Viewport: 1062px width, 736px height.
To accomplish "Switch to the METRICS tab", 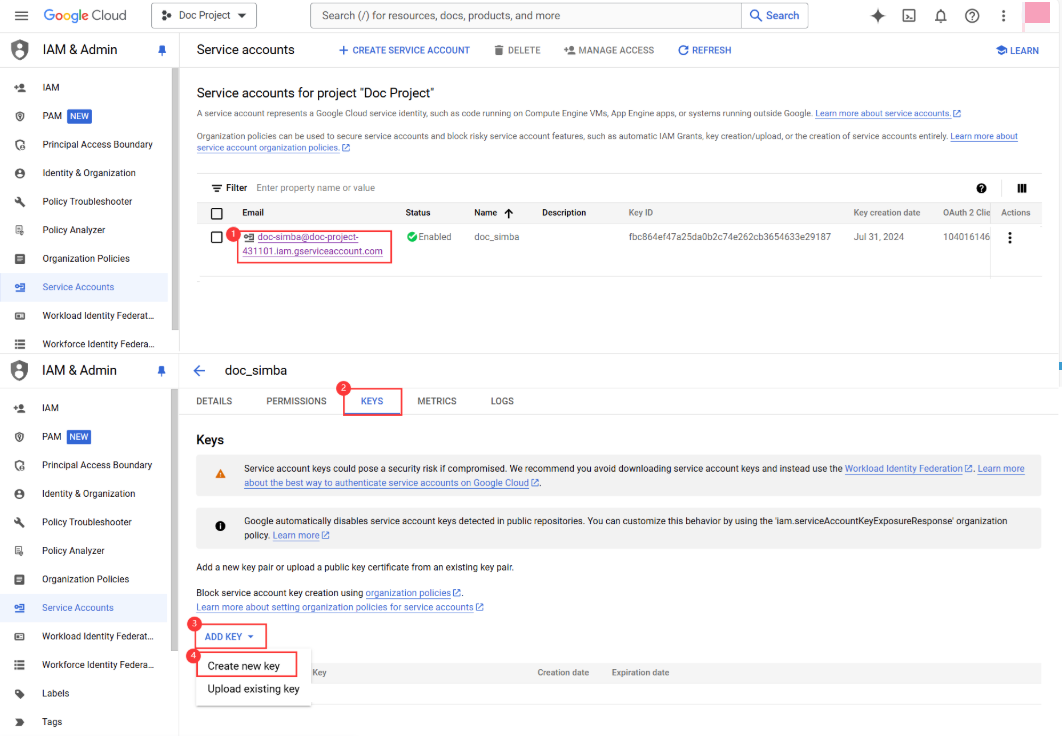I will [x=437, y=402].
